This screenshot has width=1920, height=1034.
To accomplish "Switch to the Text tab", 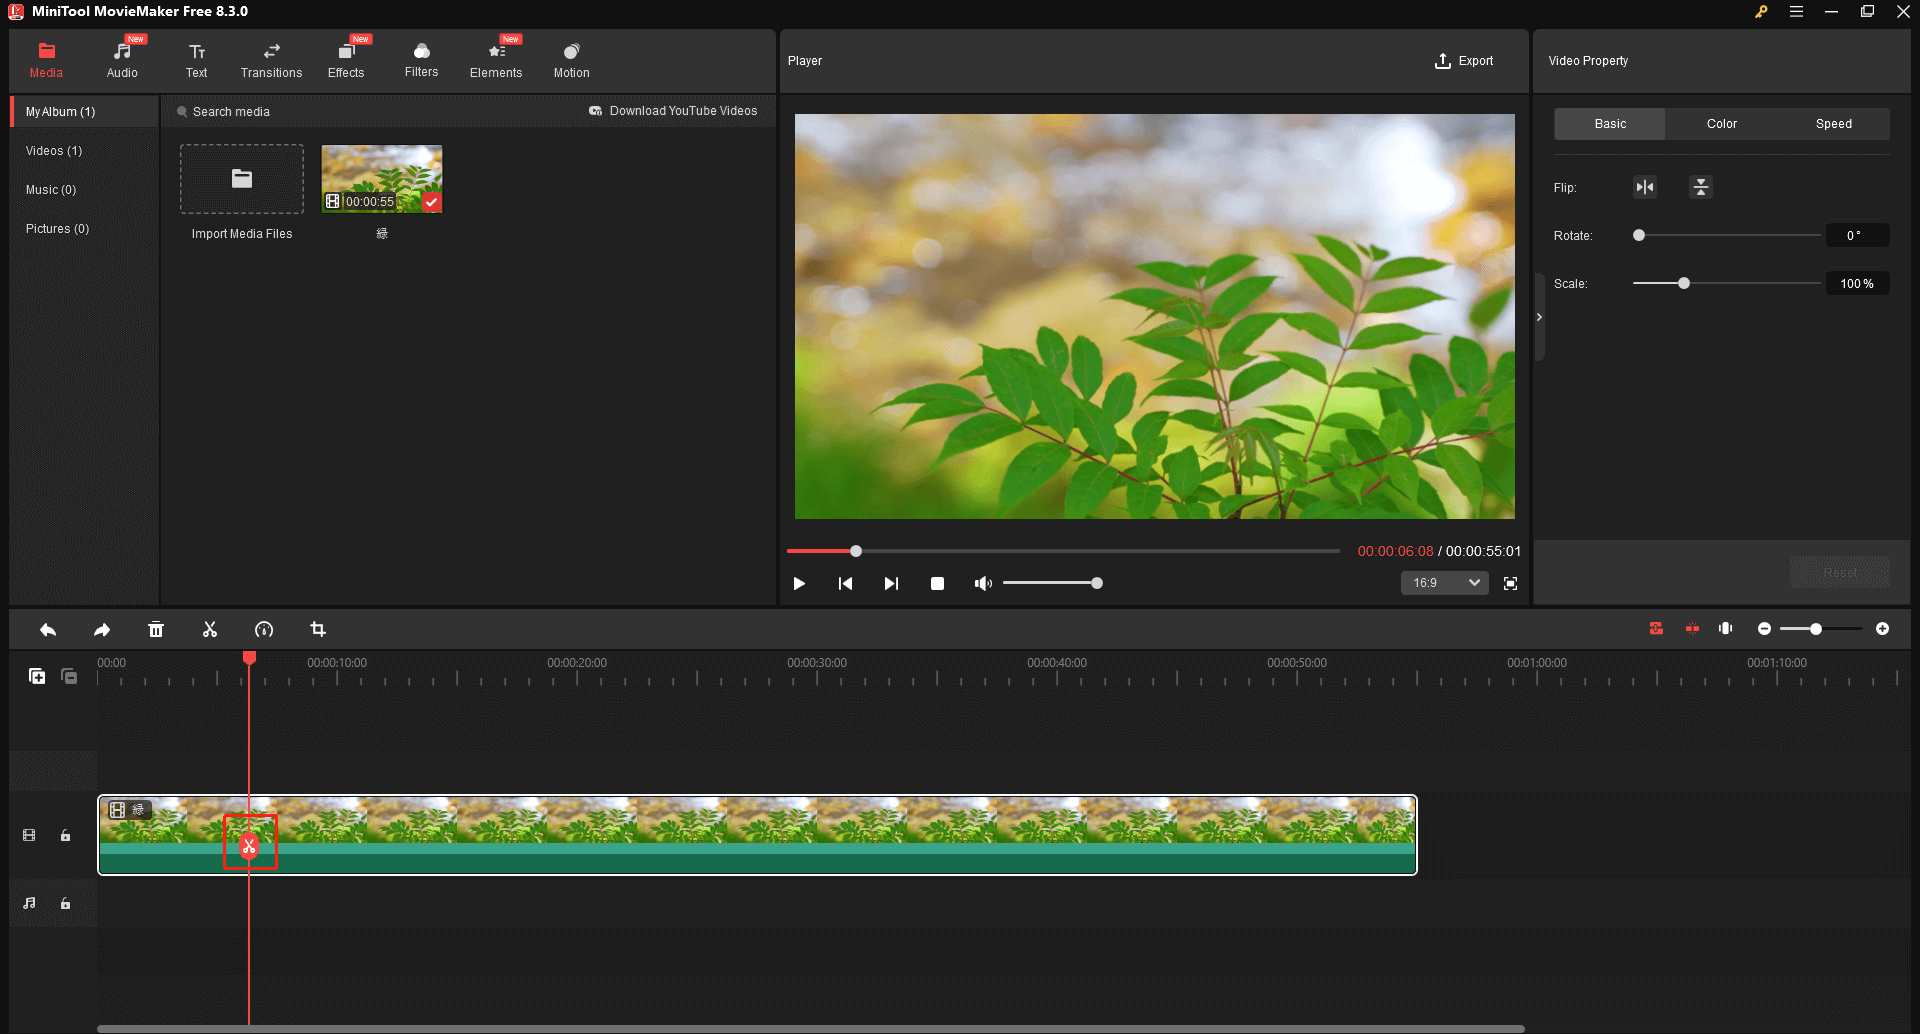I will (x=197, y=60).
